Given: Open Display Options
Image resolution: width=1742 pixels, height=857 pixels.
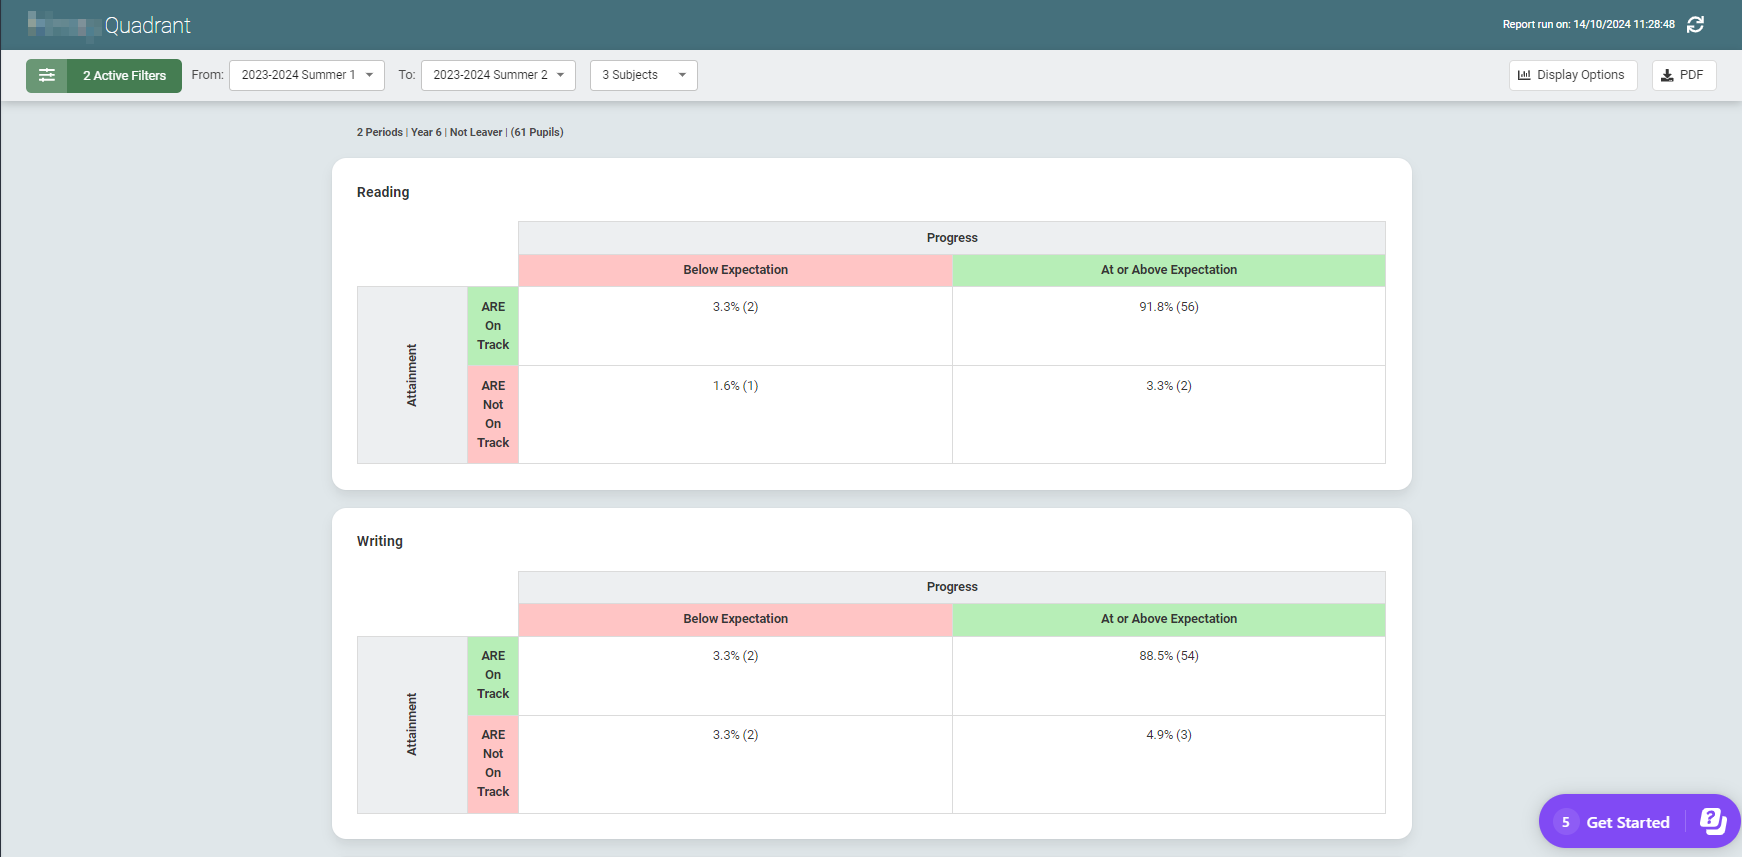Looking at the screenshot, I should 1572,75.
